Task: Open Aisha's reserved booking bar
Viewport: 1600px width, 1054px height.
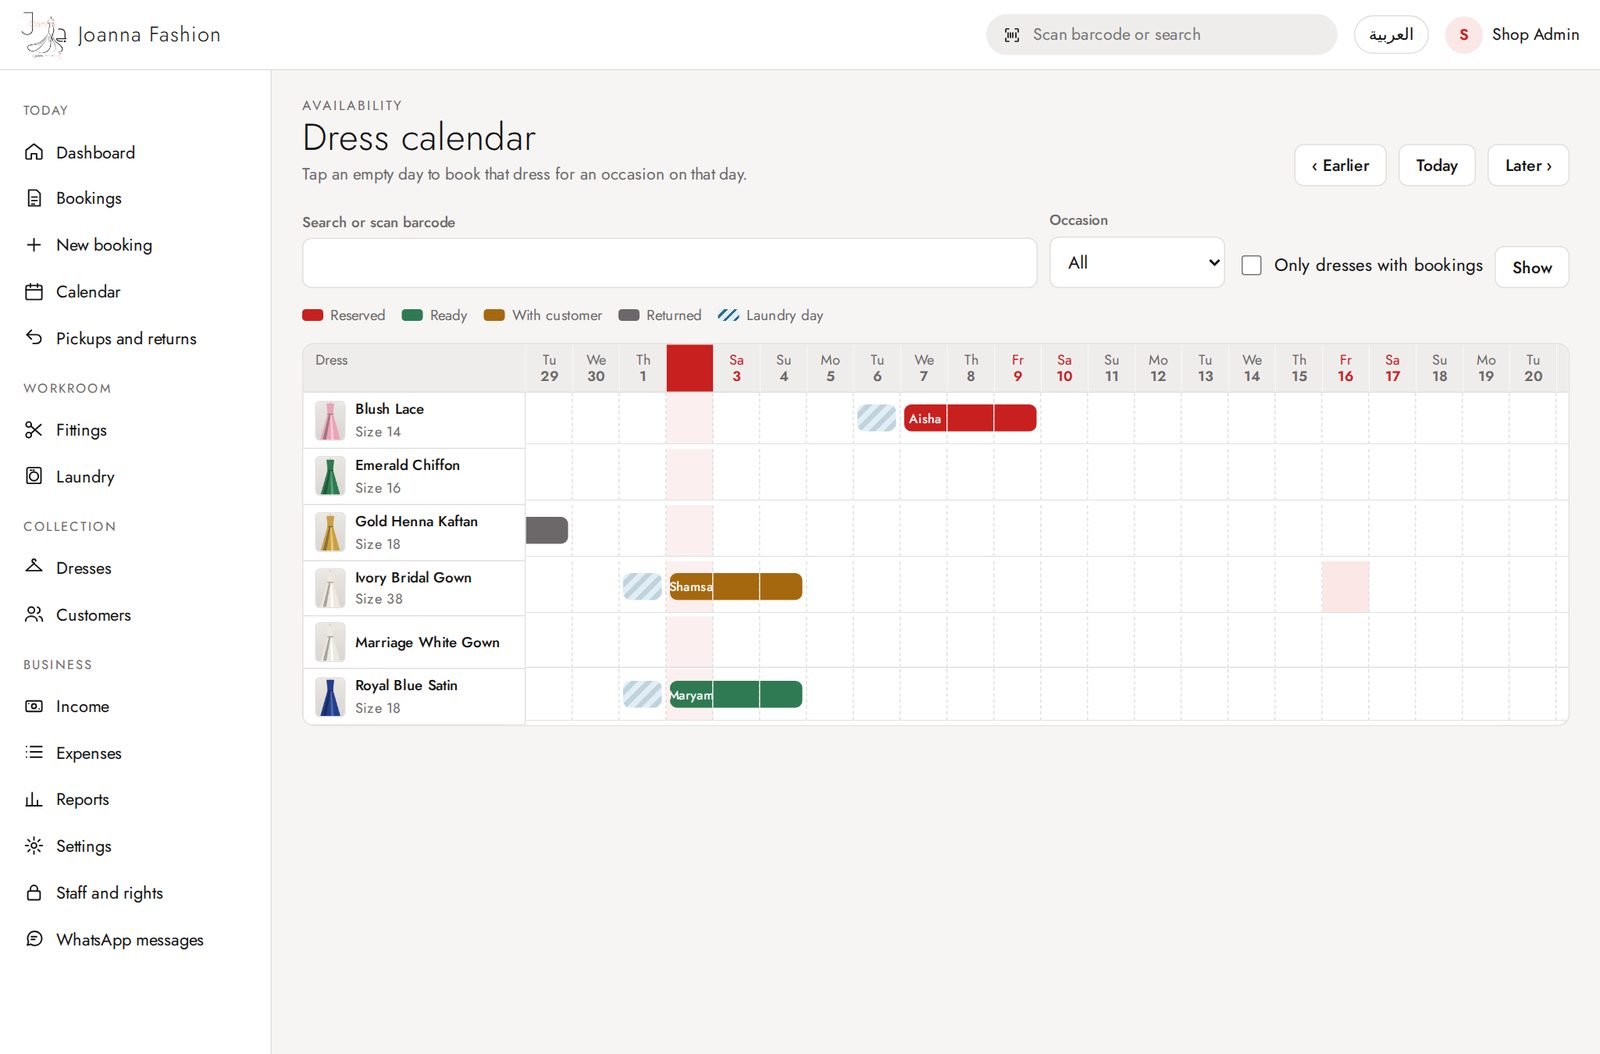Action: [x=970, y=418]
